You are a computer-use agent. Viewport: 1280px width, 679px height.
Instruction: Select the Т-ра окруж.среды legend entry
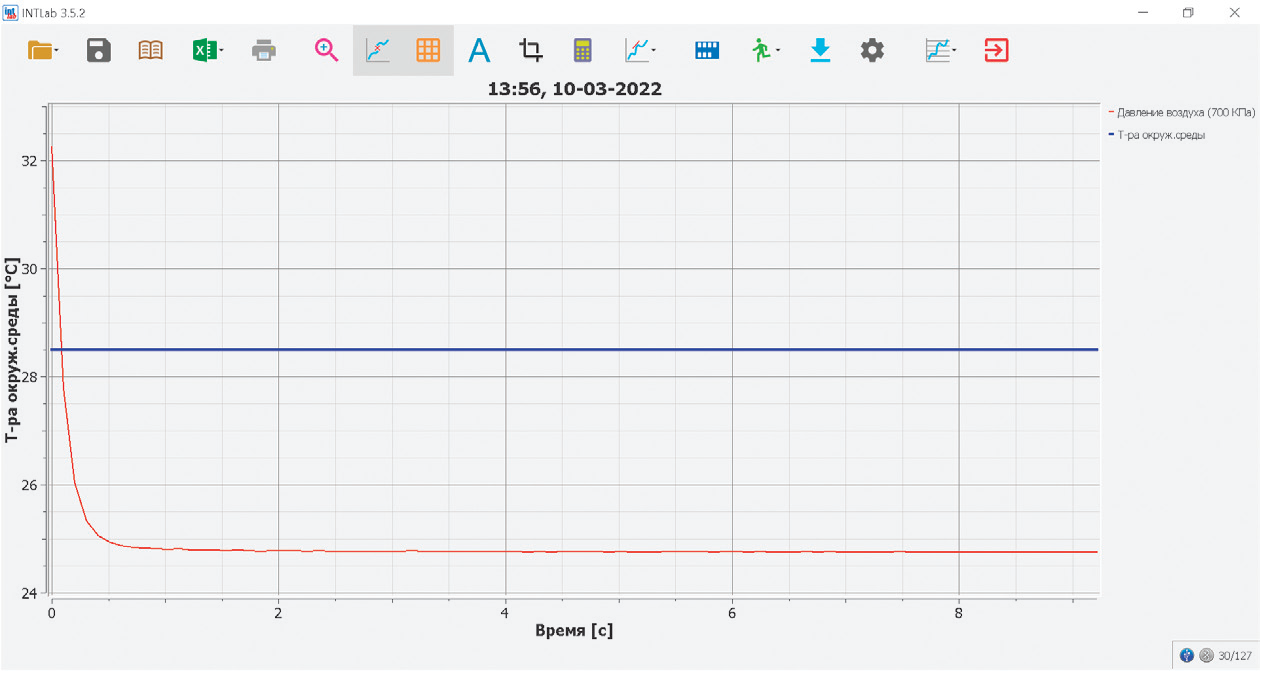click(1160, 135)
